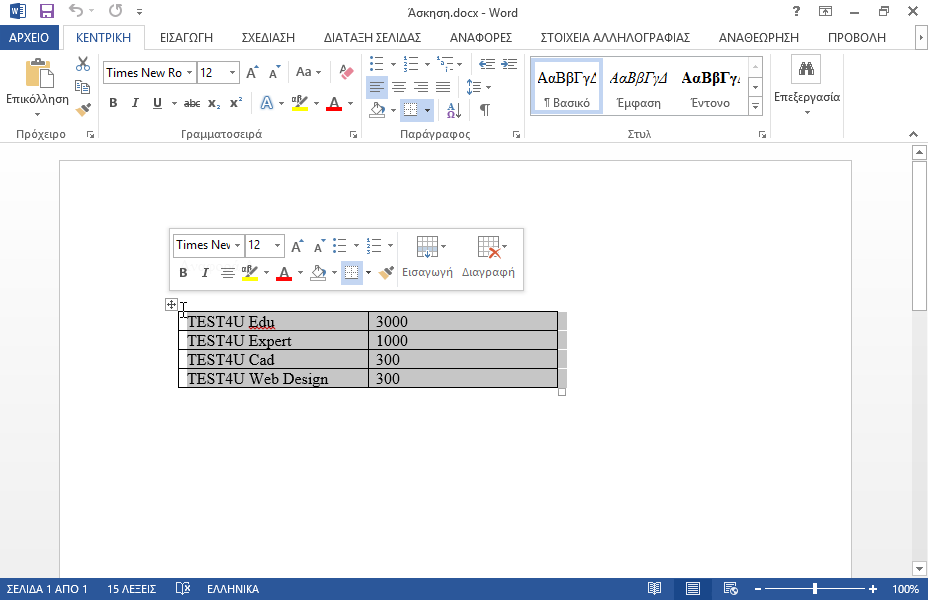
Task: Open the ΔΙΑΤΑΞΗ ΣΕΛΙΔΑΣ tab
Action: (x=372, y=37)
